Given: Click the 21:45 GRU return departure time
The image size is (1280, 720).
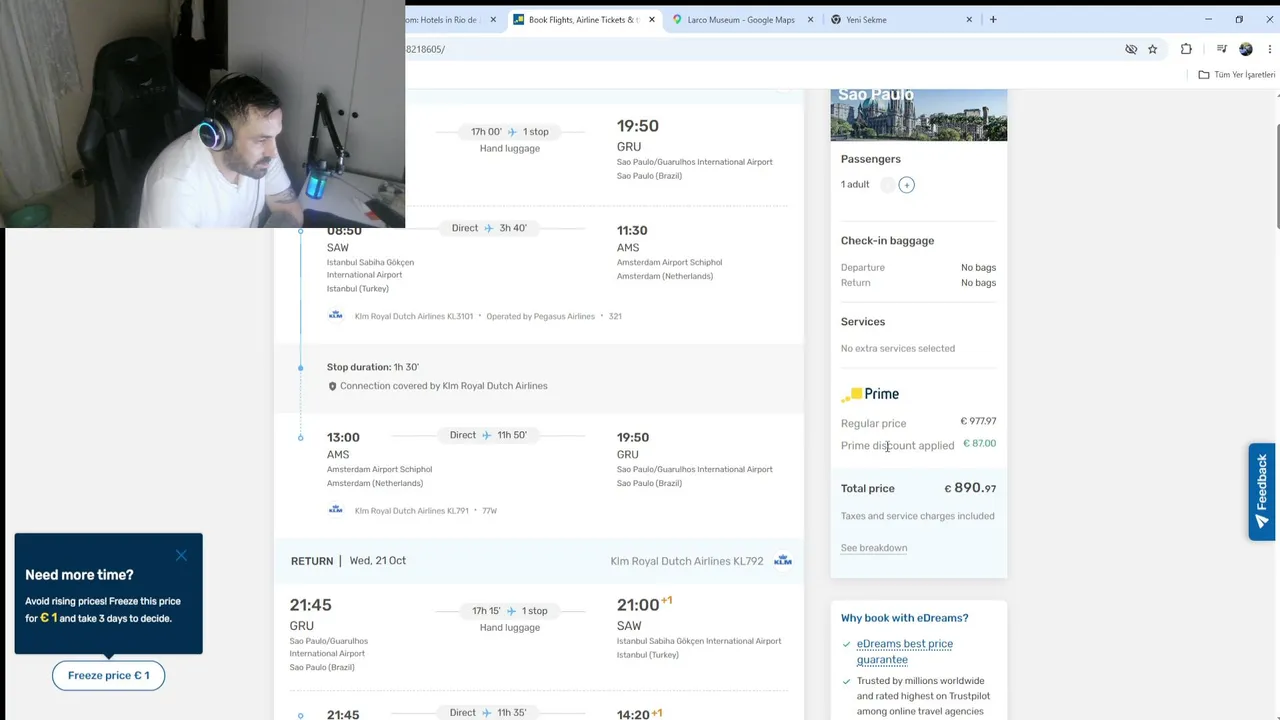Looking at the screenshot, I should 310,605.
